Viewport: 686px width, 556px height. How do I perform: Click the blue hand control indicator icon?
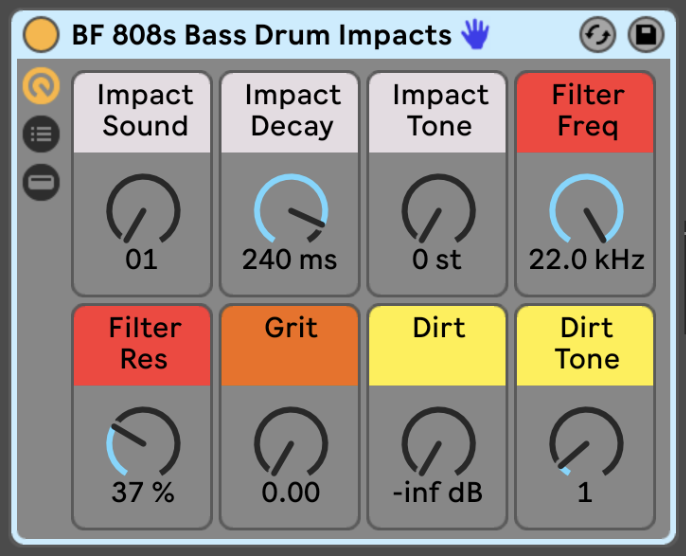click(x=475, y=34)
